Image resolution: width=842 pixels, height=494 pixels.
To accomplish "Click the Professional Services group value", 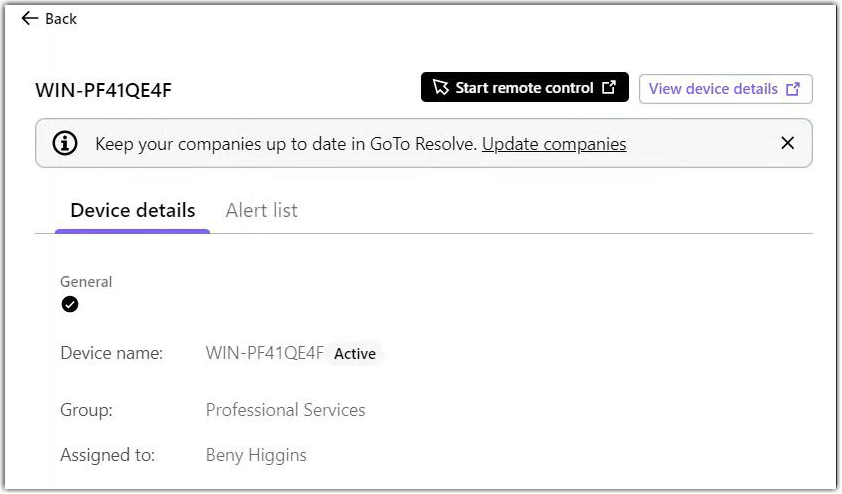I will pos(285,410).
